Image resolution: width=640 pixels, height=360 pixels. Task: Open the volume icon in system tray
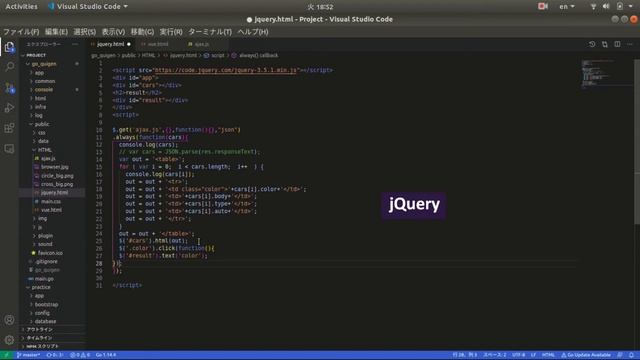coord(606,7)
